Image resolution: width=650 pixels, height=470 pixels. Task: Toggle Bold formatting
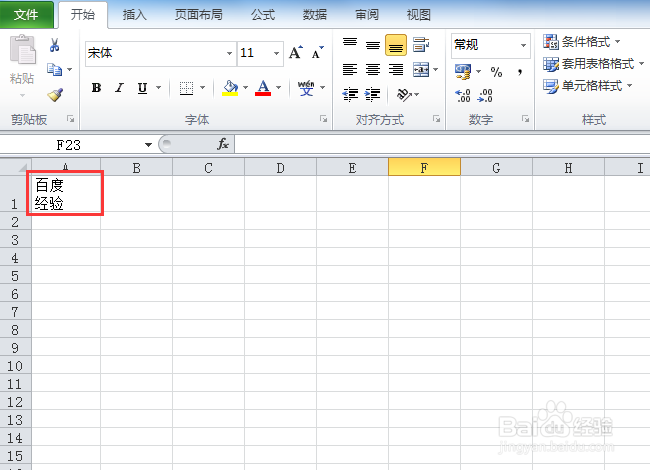tap(97, 88)
